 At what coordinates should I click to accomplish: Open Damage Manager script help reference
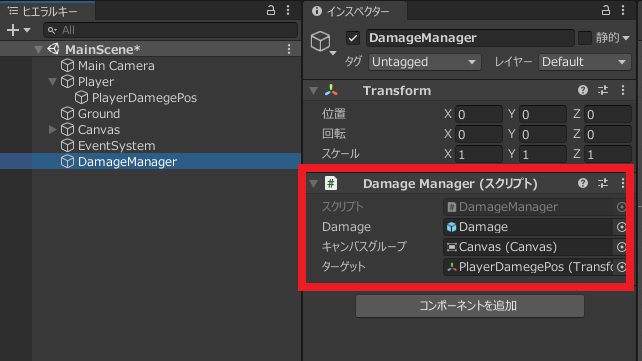point(583,183)
